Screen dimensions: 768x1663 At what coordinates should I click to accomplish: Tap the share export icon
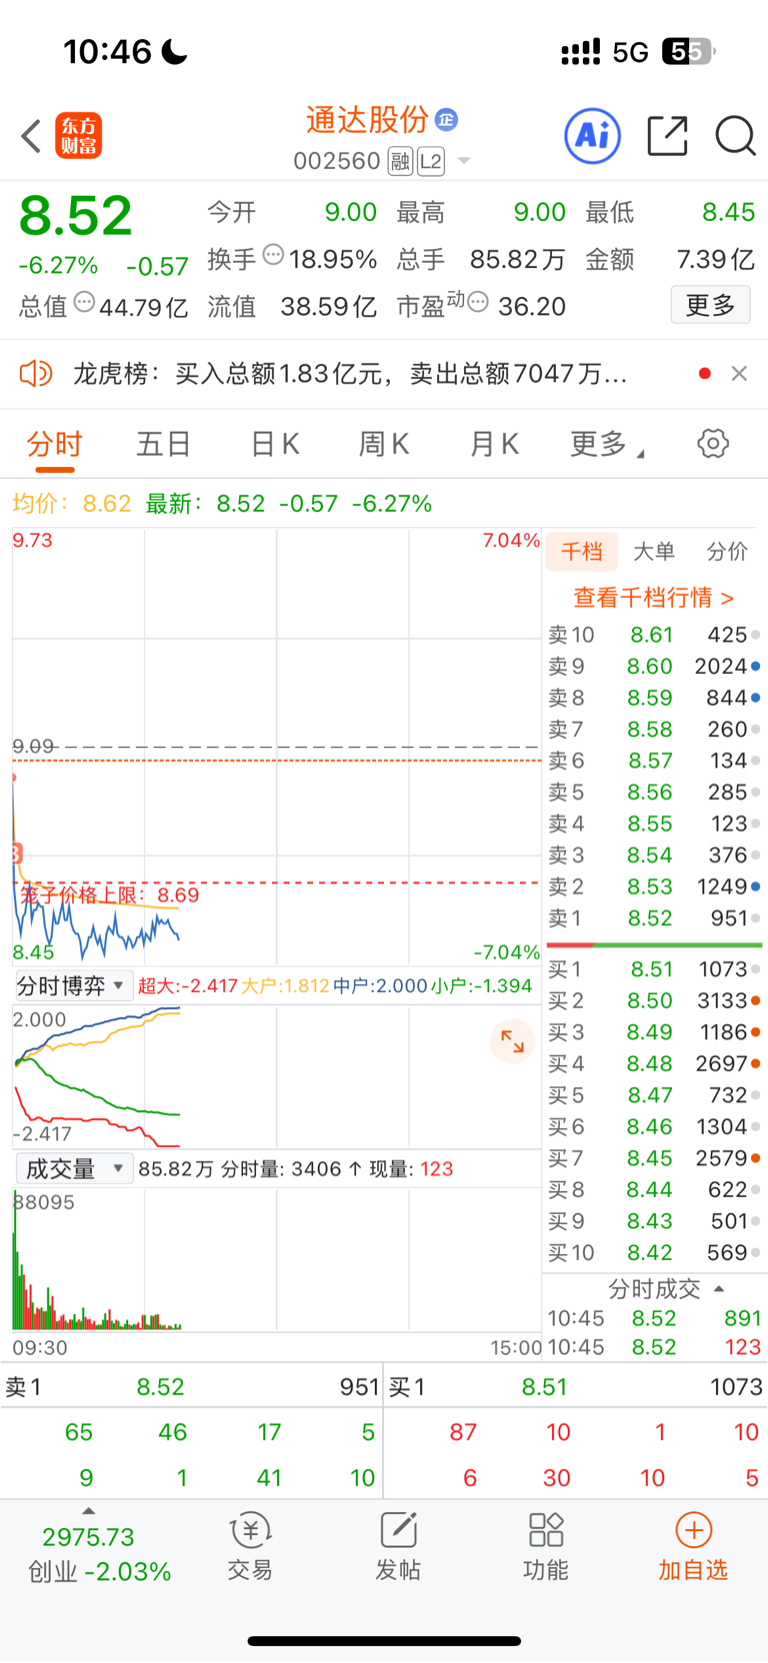(x=667, y=136)
